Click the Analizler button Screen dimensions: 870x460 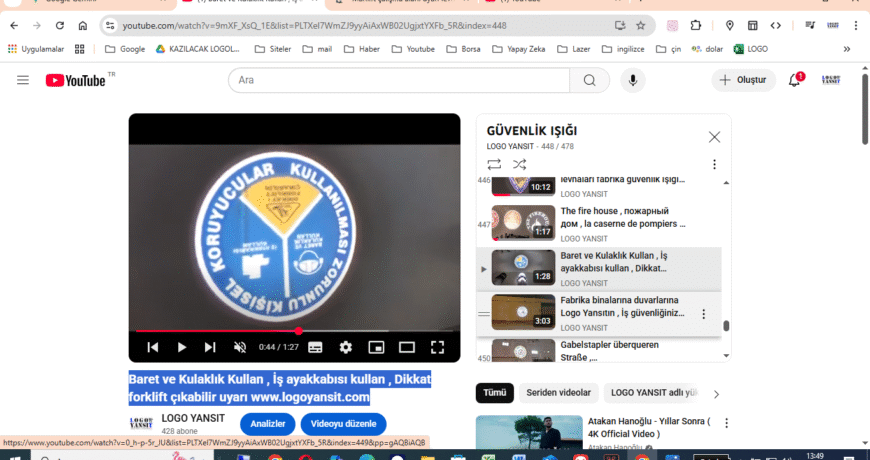click(x=268, y=424)
